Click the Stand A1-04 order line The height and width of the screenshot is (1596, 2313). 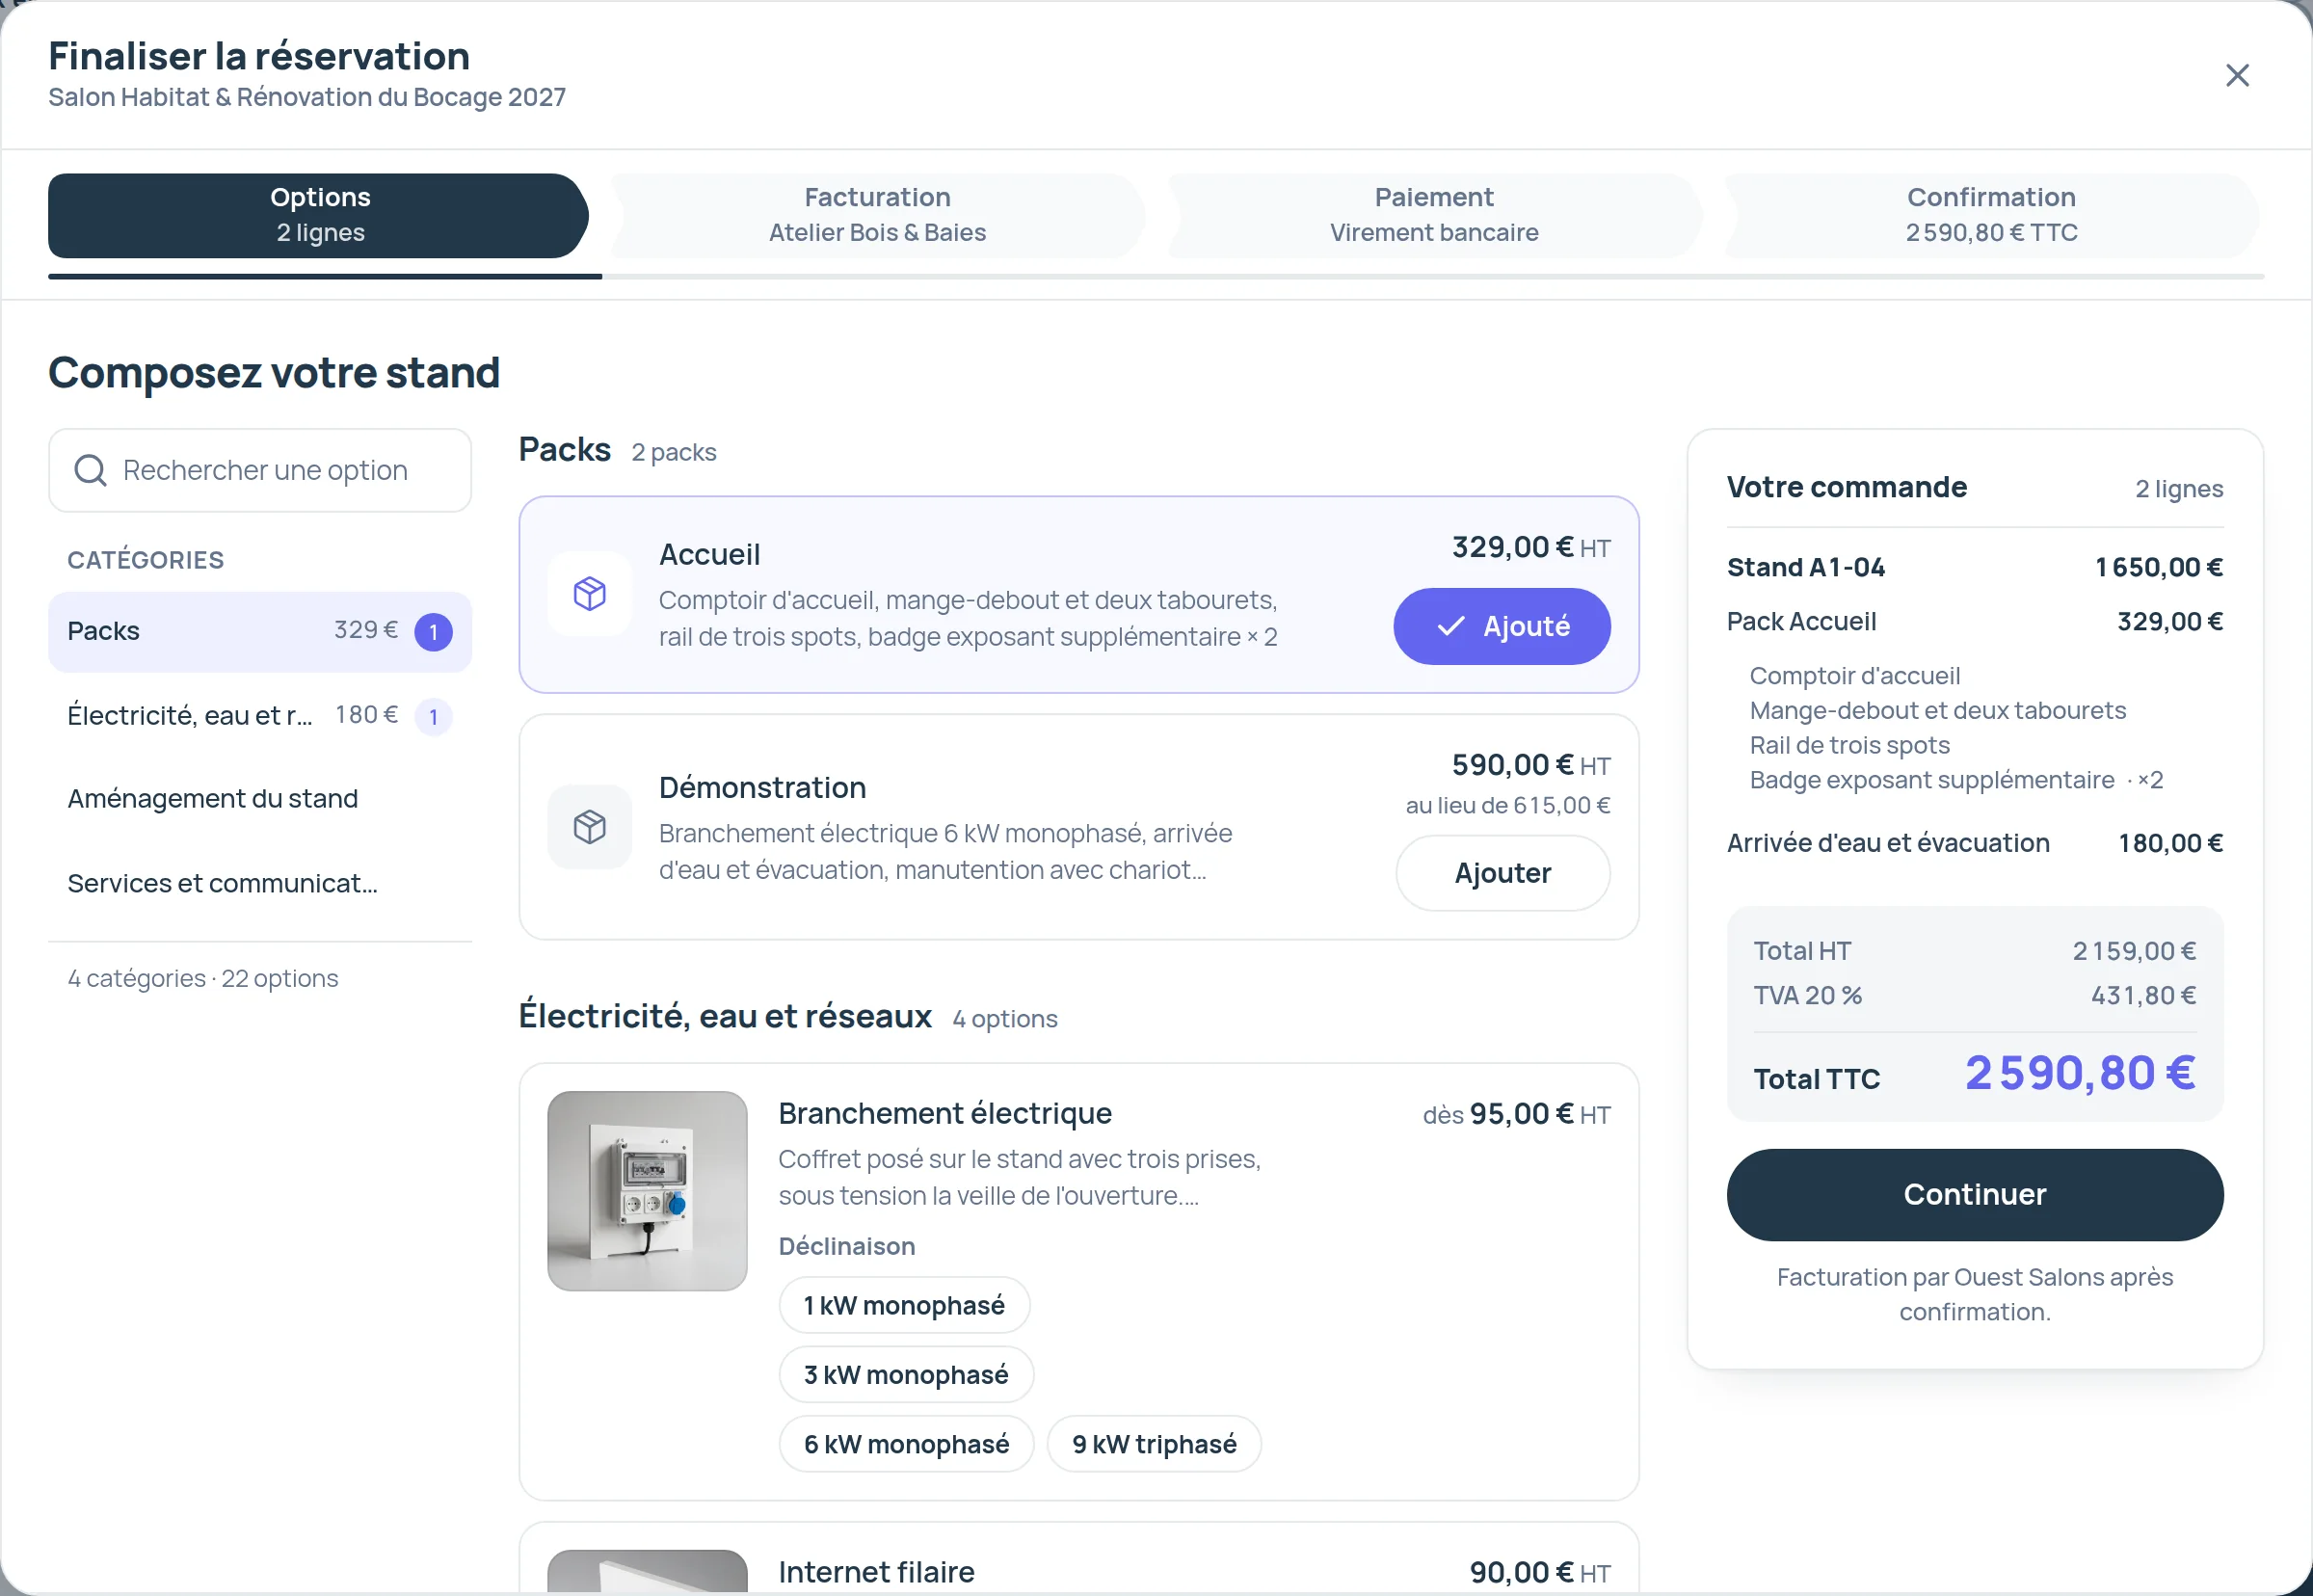pyautogui.click(x=1975, y=567)
